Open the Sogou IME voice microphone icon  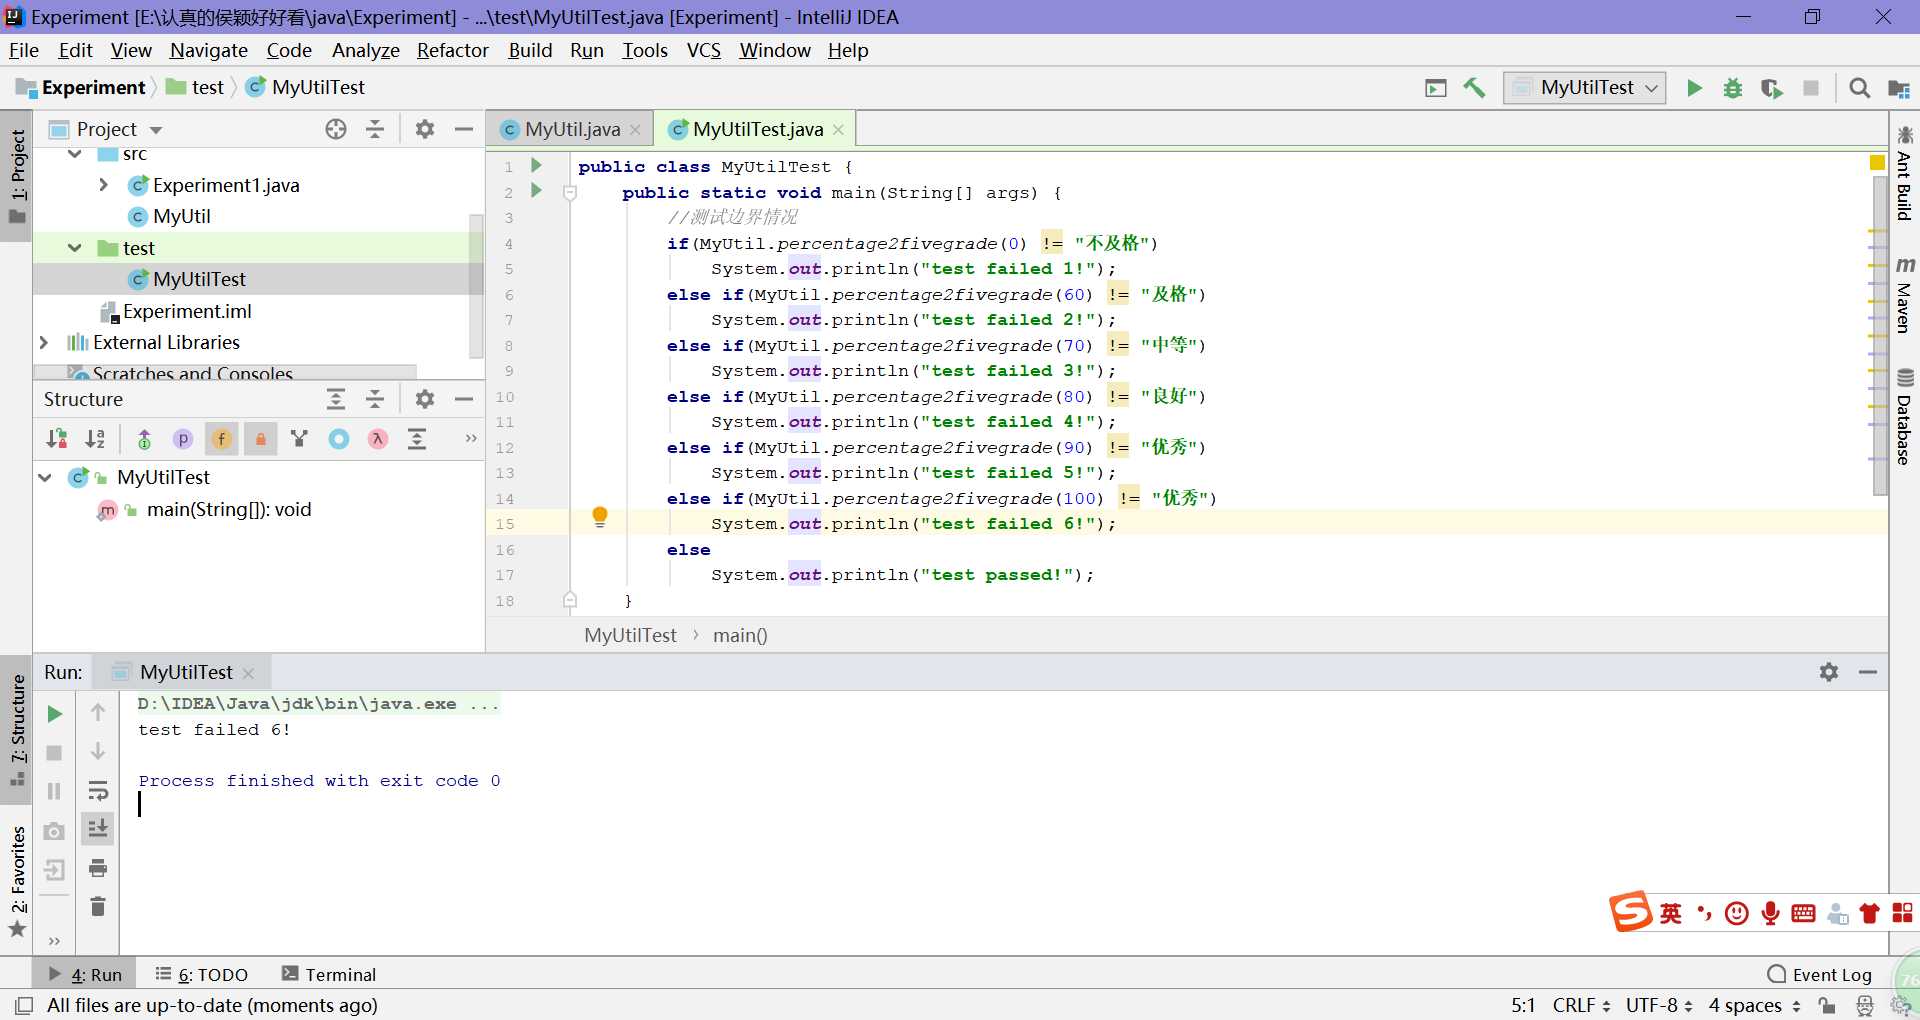coord(1770,912)
